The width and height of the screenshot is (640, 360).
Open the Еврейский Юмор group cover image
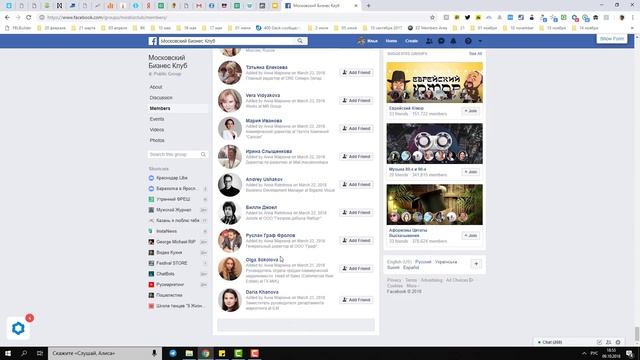[x=434, y=82]
